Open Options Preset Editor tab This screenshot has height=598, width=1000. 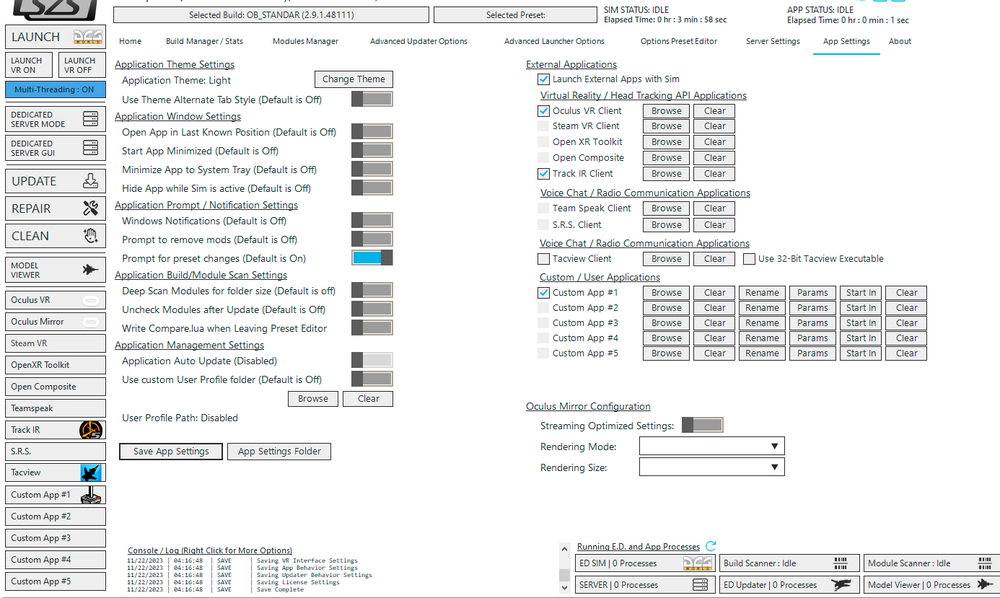(x=679, y=41)
